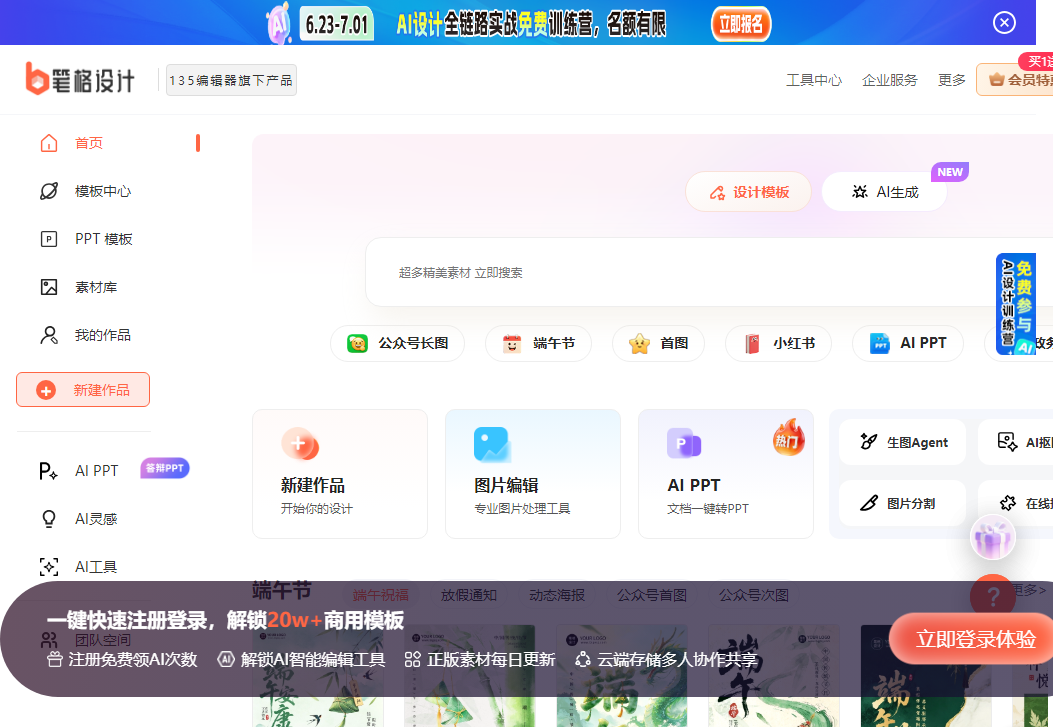This screenshot has height=727, width=1053.
Task: Switch to the 动态海报 category tab
Action: pyautogui.click(x=557, y=595)
